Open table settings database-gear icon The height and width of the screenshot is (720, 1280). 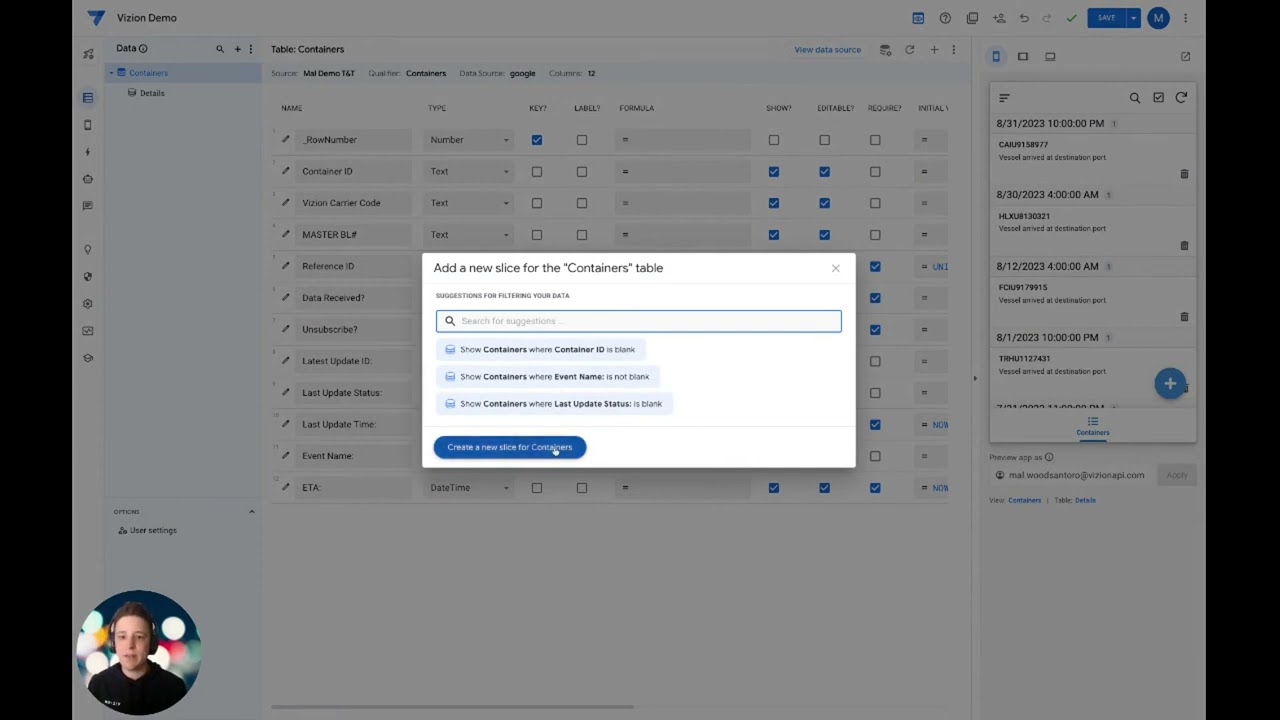(x=885, y=49)
